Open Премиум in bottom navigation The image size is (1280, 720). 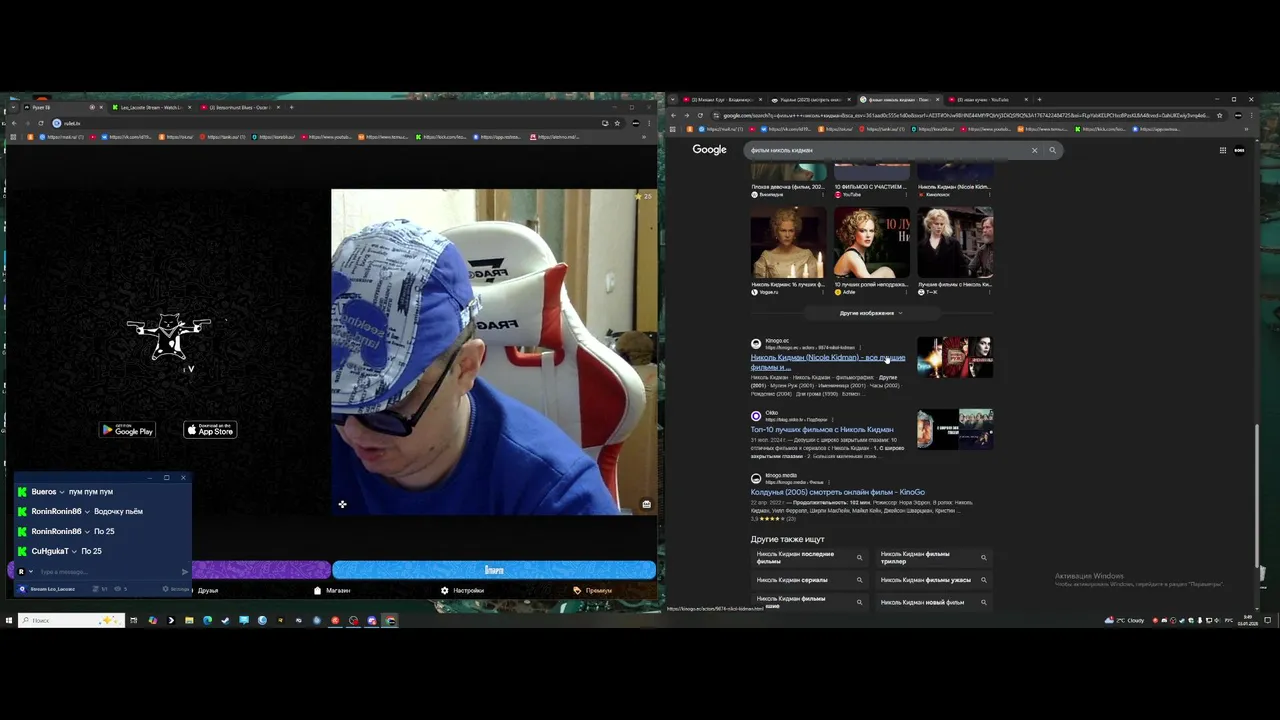click(592, 590)
